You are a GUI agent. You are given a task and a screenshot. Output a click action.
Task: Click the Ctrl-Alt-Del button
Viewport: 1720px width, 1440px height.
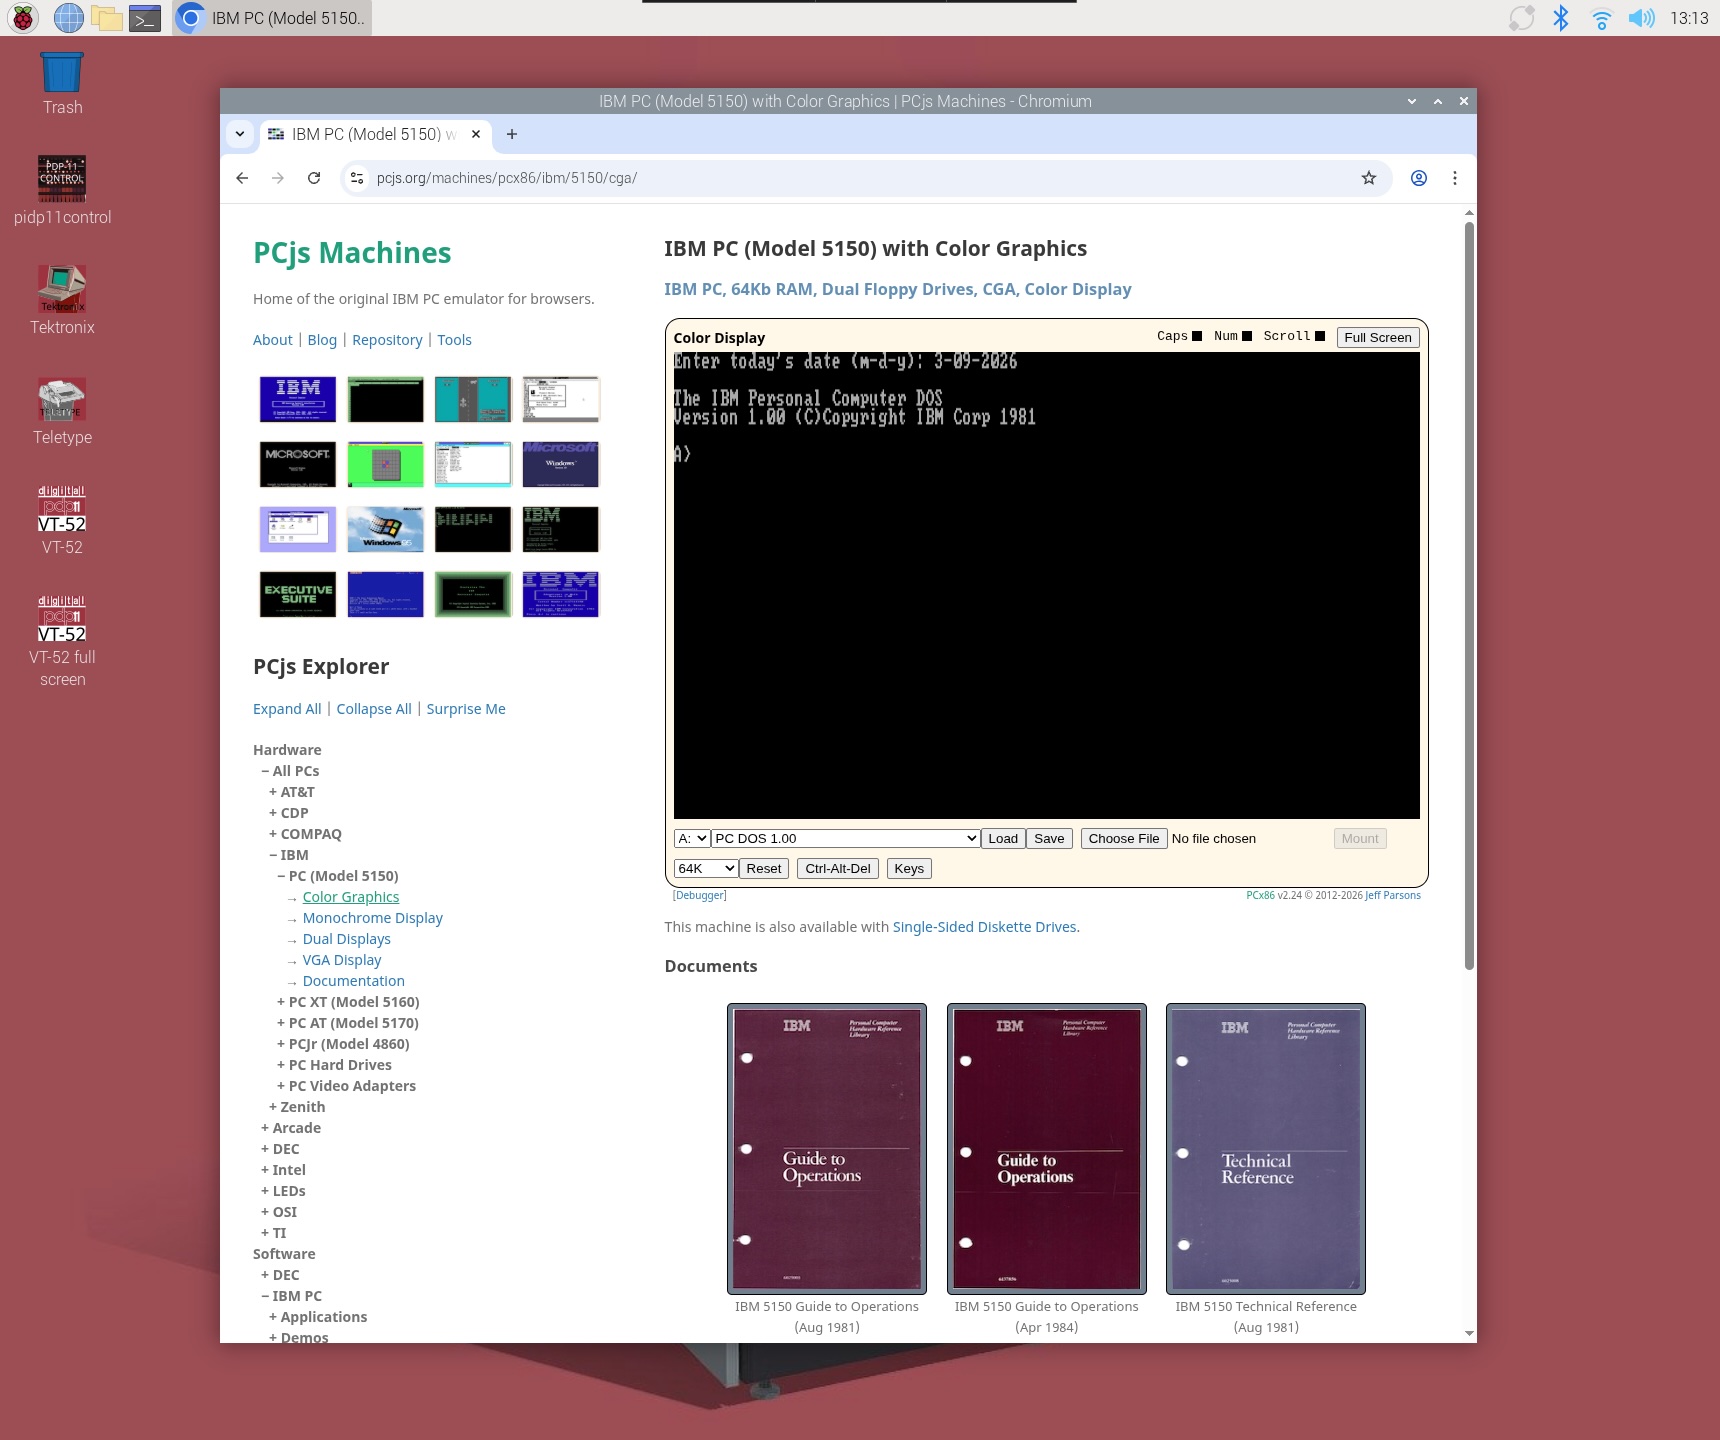click(838, 869)
